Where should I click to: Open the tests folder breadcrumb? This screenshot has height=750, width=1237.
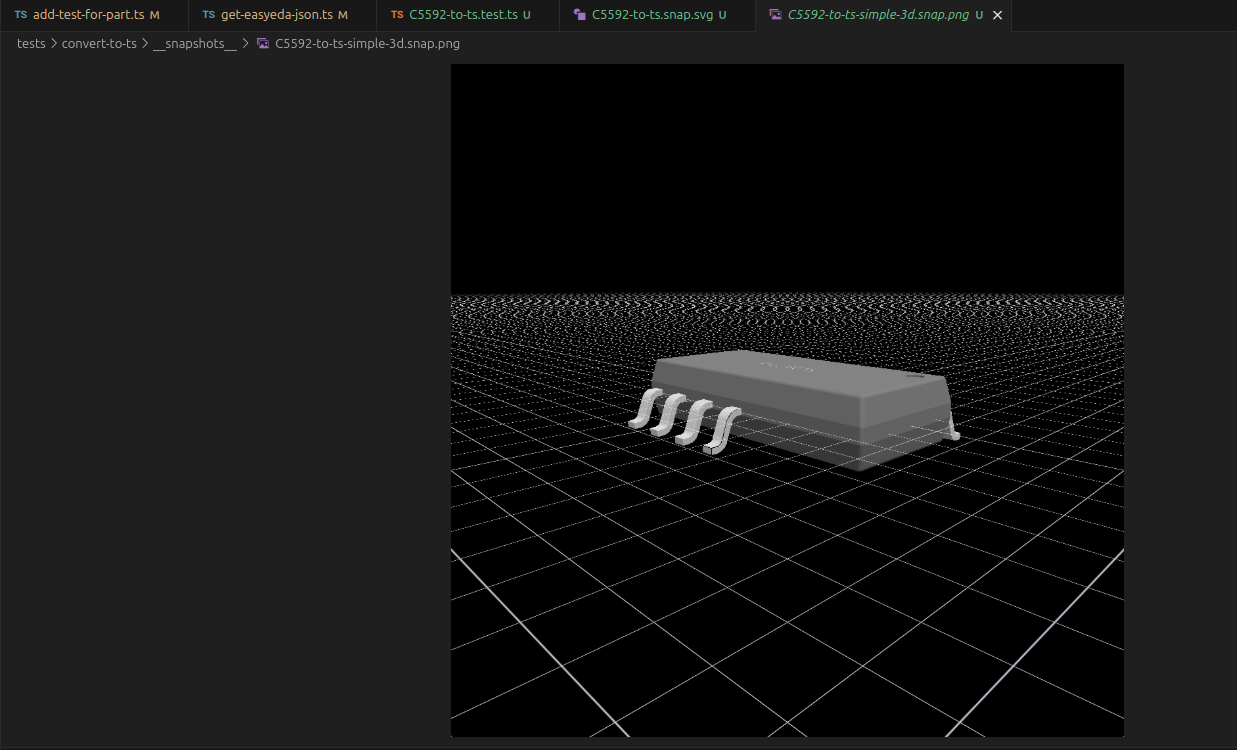[x=31, y=44]
